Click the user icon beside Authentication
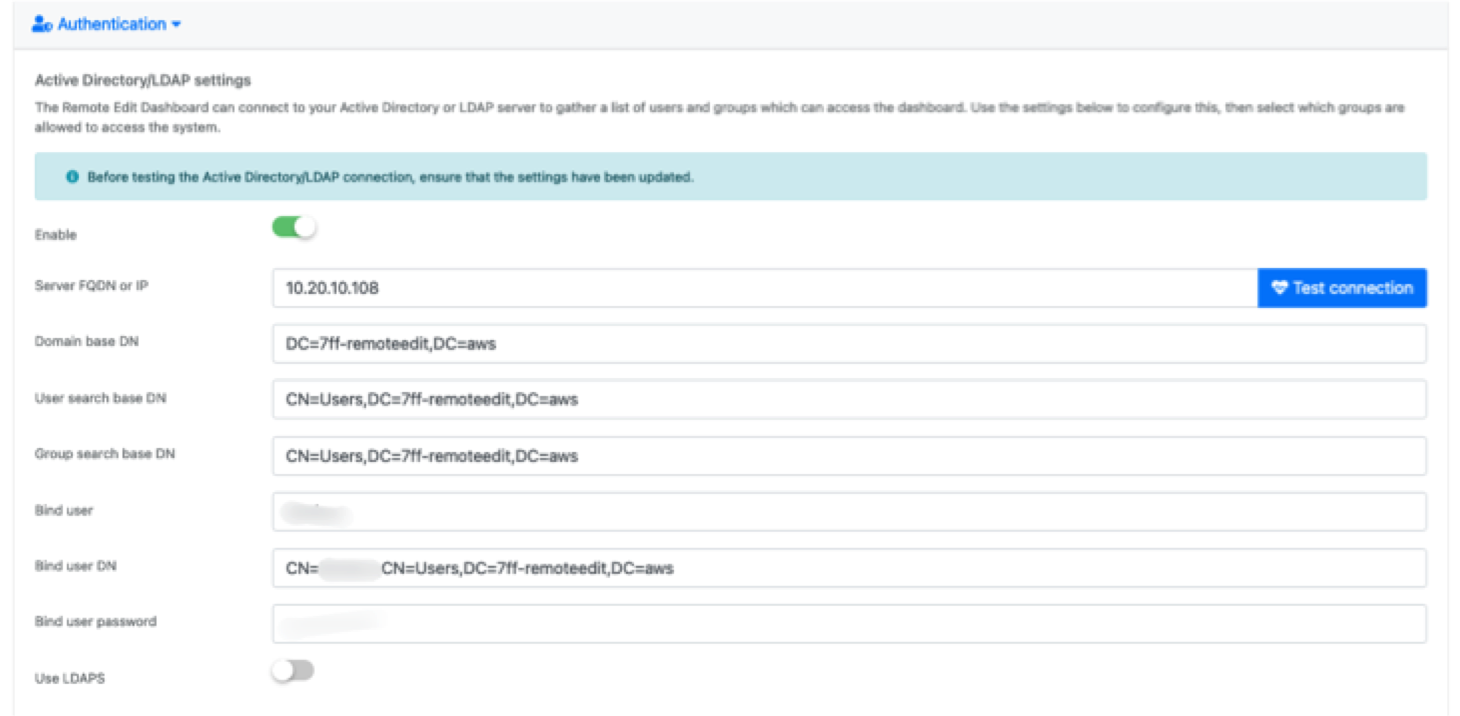 pos(42,24)
